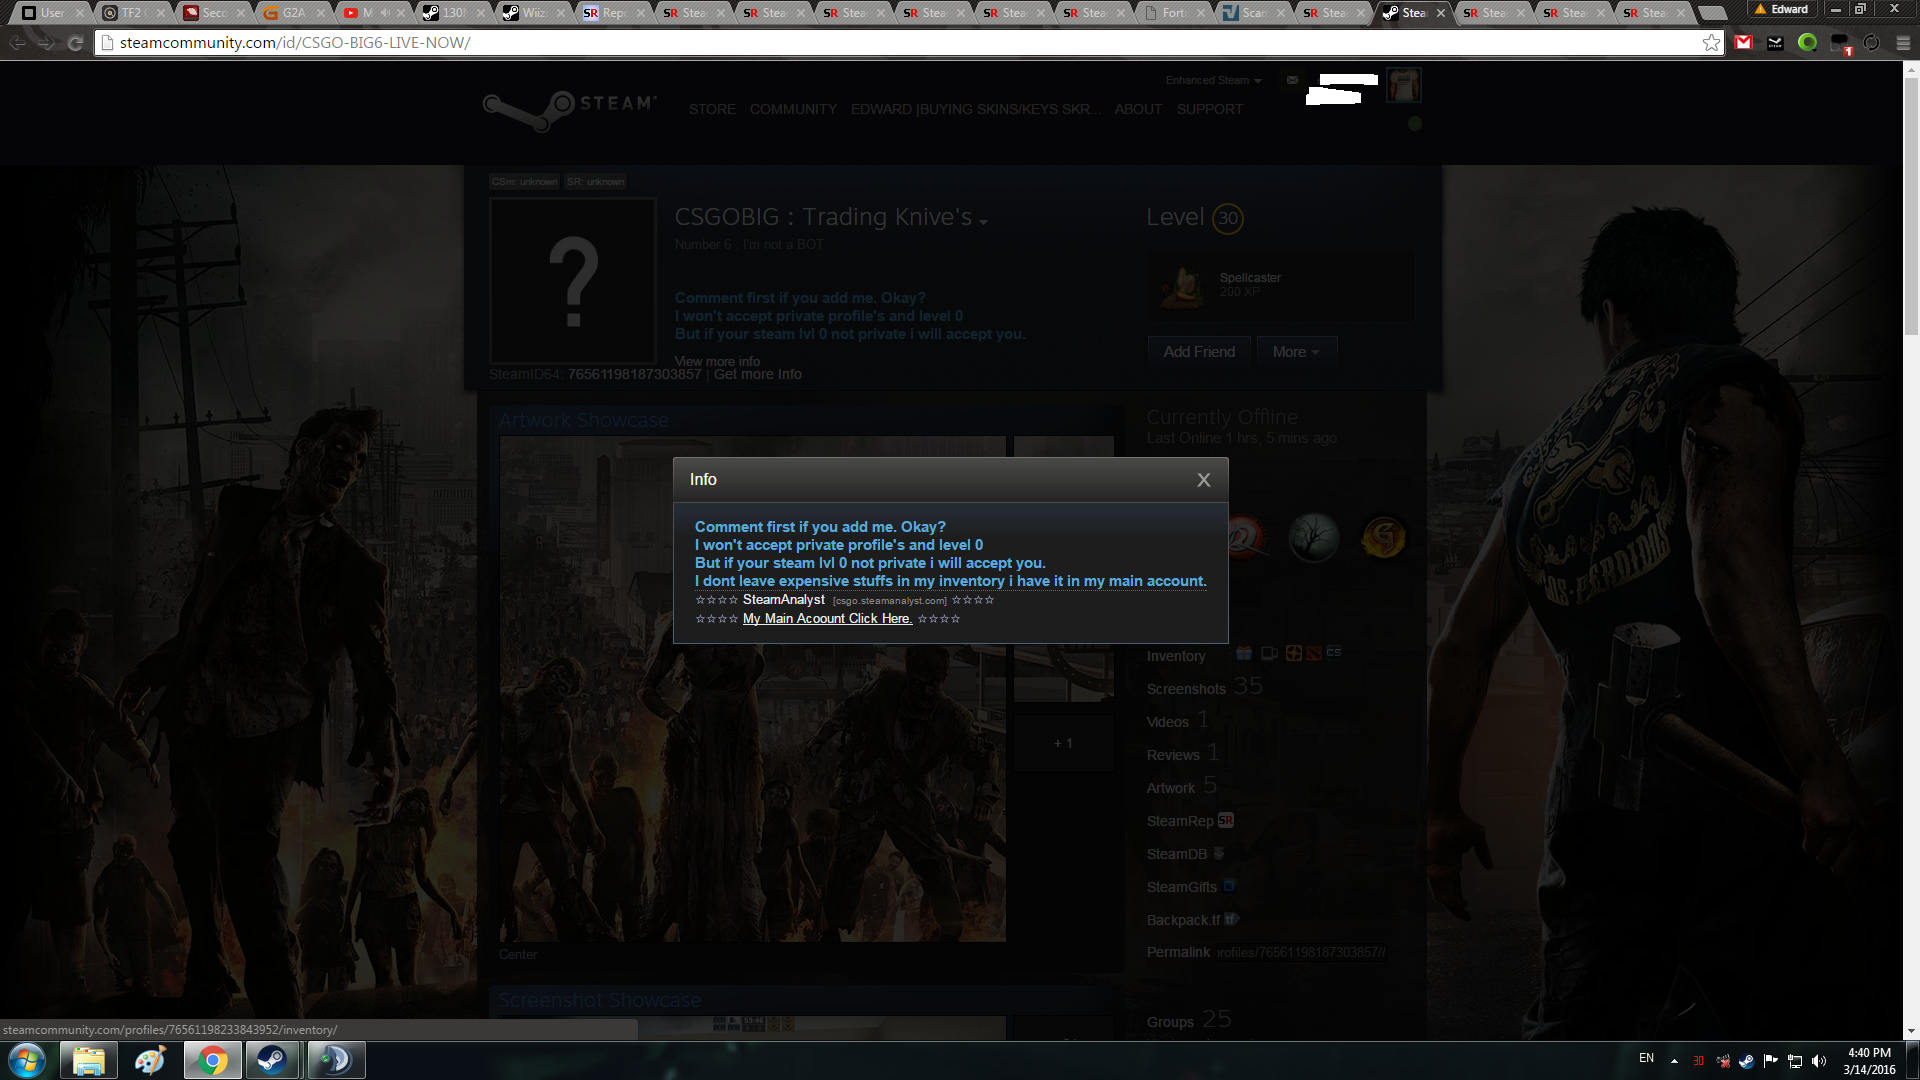Open My Main Account Click Here link
Viewport: 1920px width, 1080px height.
click(827, 619)
